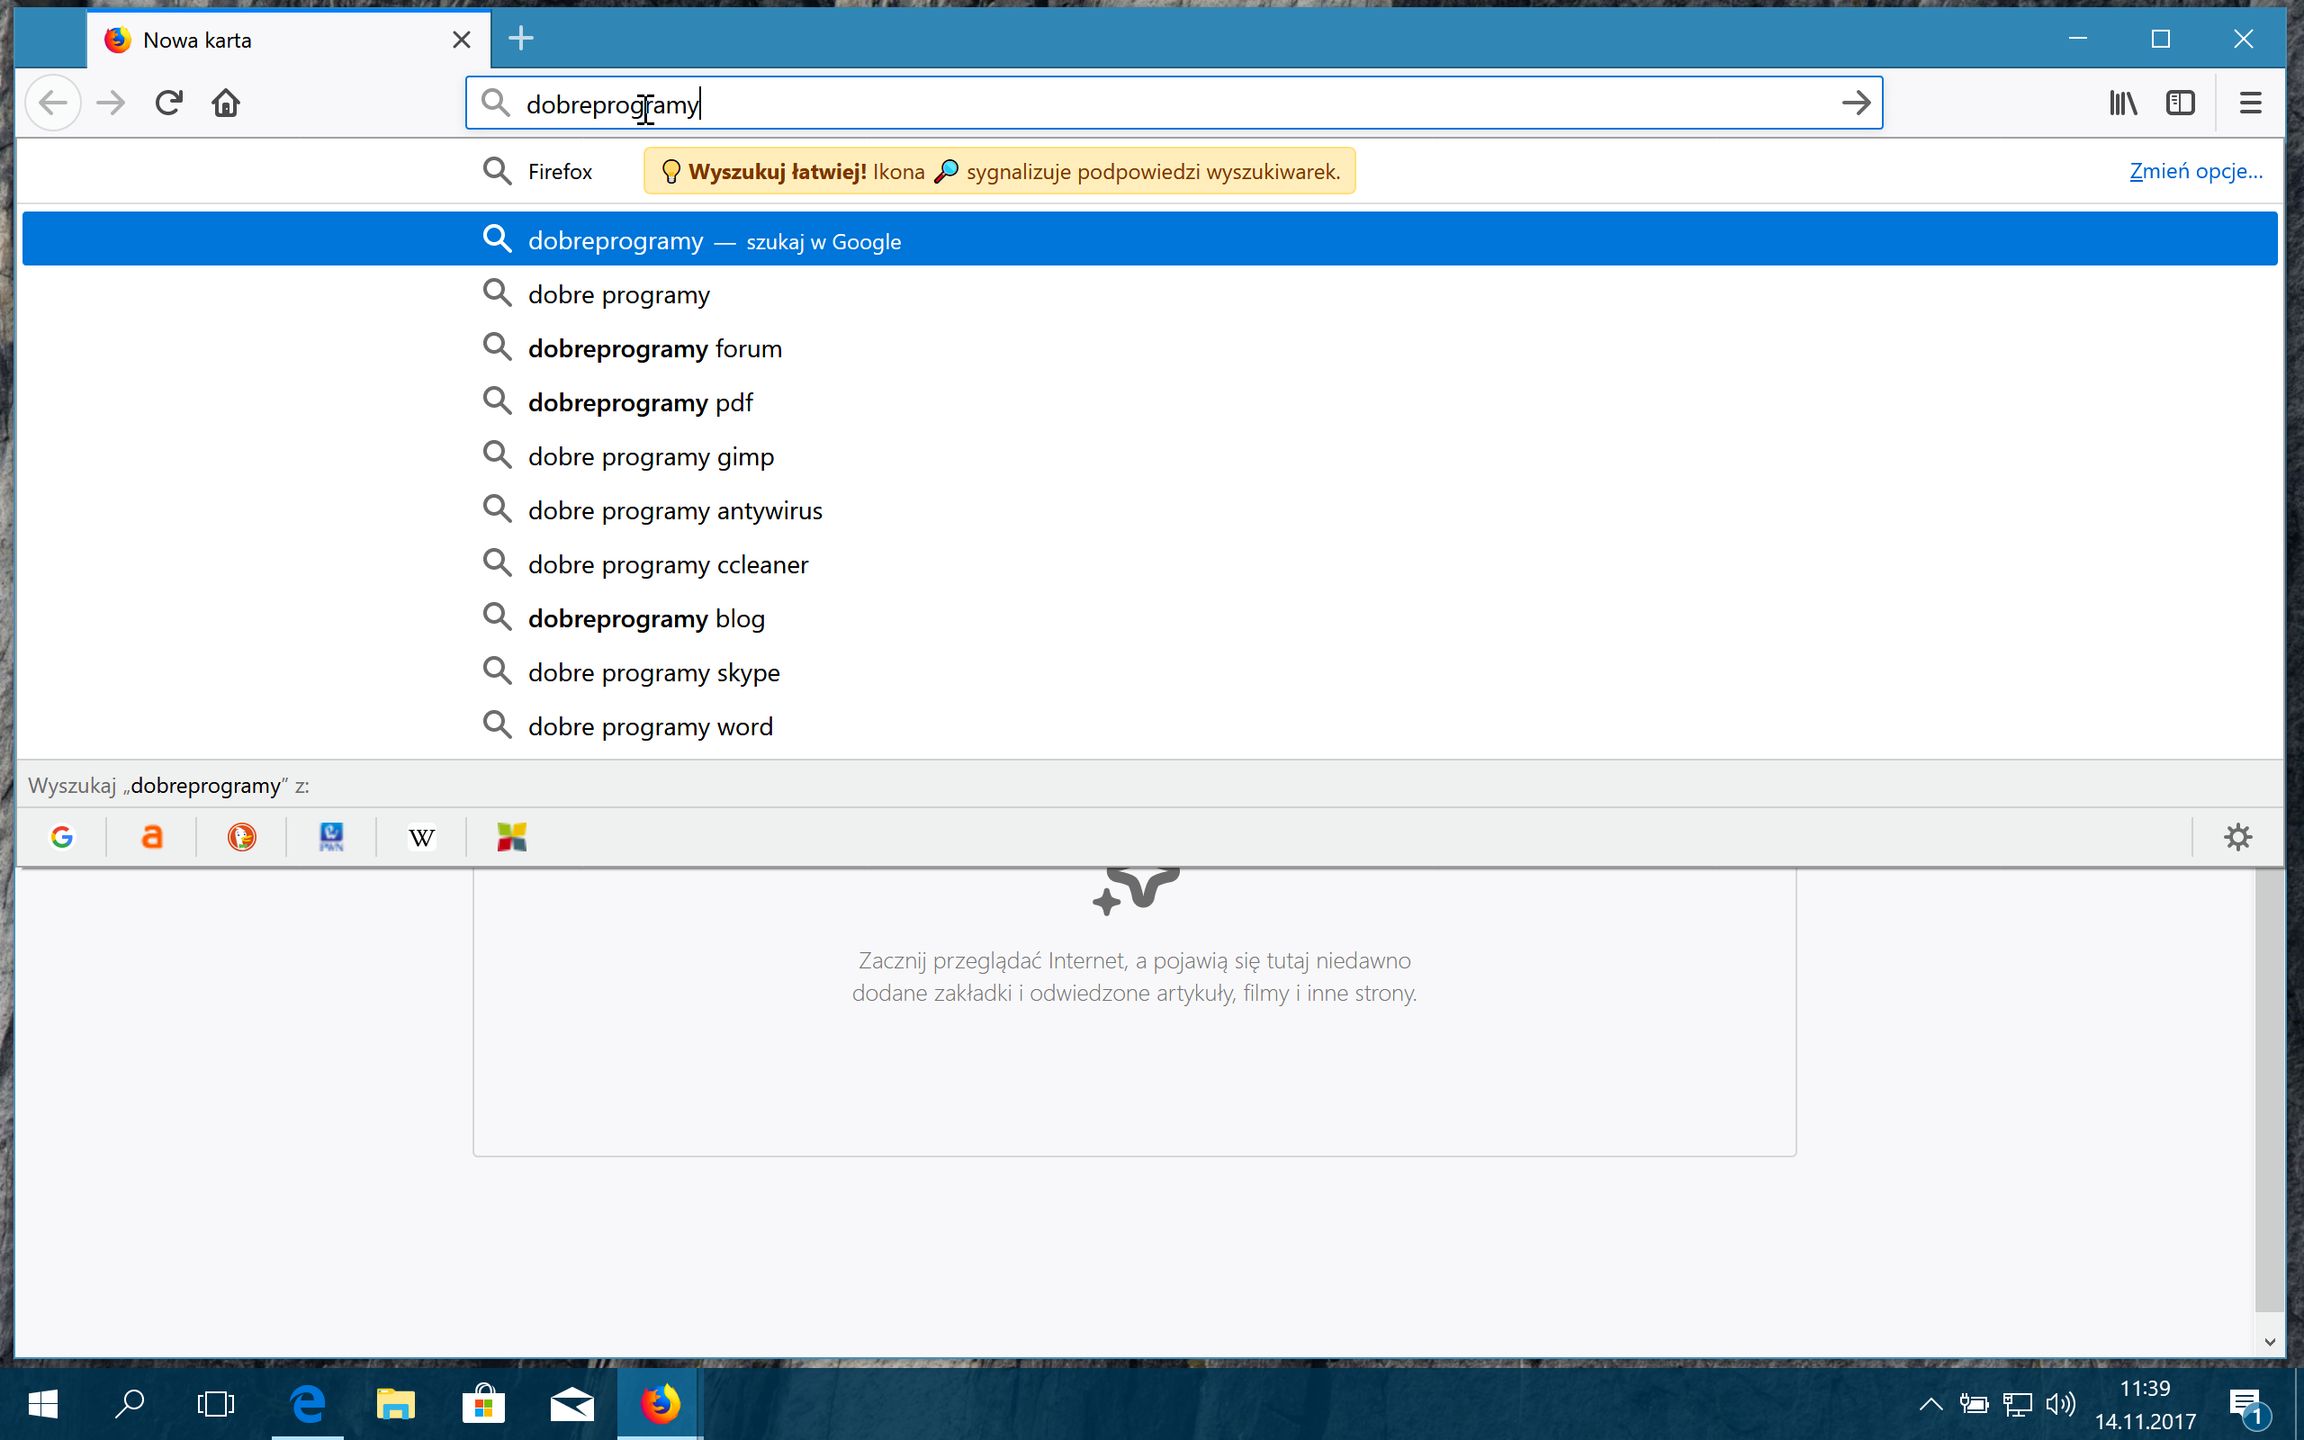Open the Firefox Library panel
The height and width of the screenshot is (1440, 2304).
click(x=2122, y=102)
